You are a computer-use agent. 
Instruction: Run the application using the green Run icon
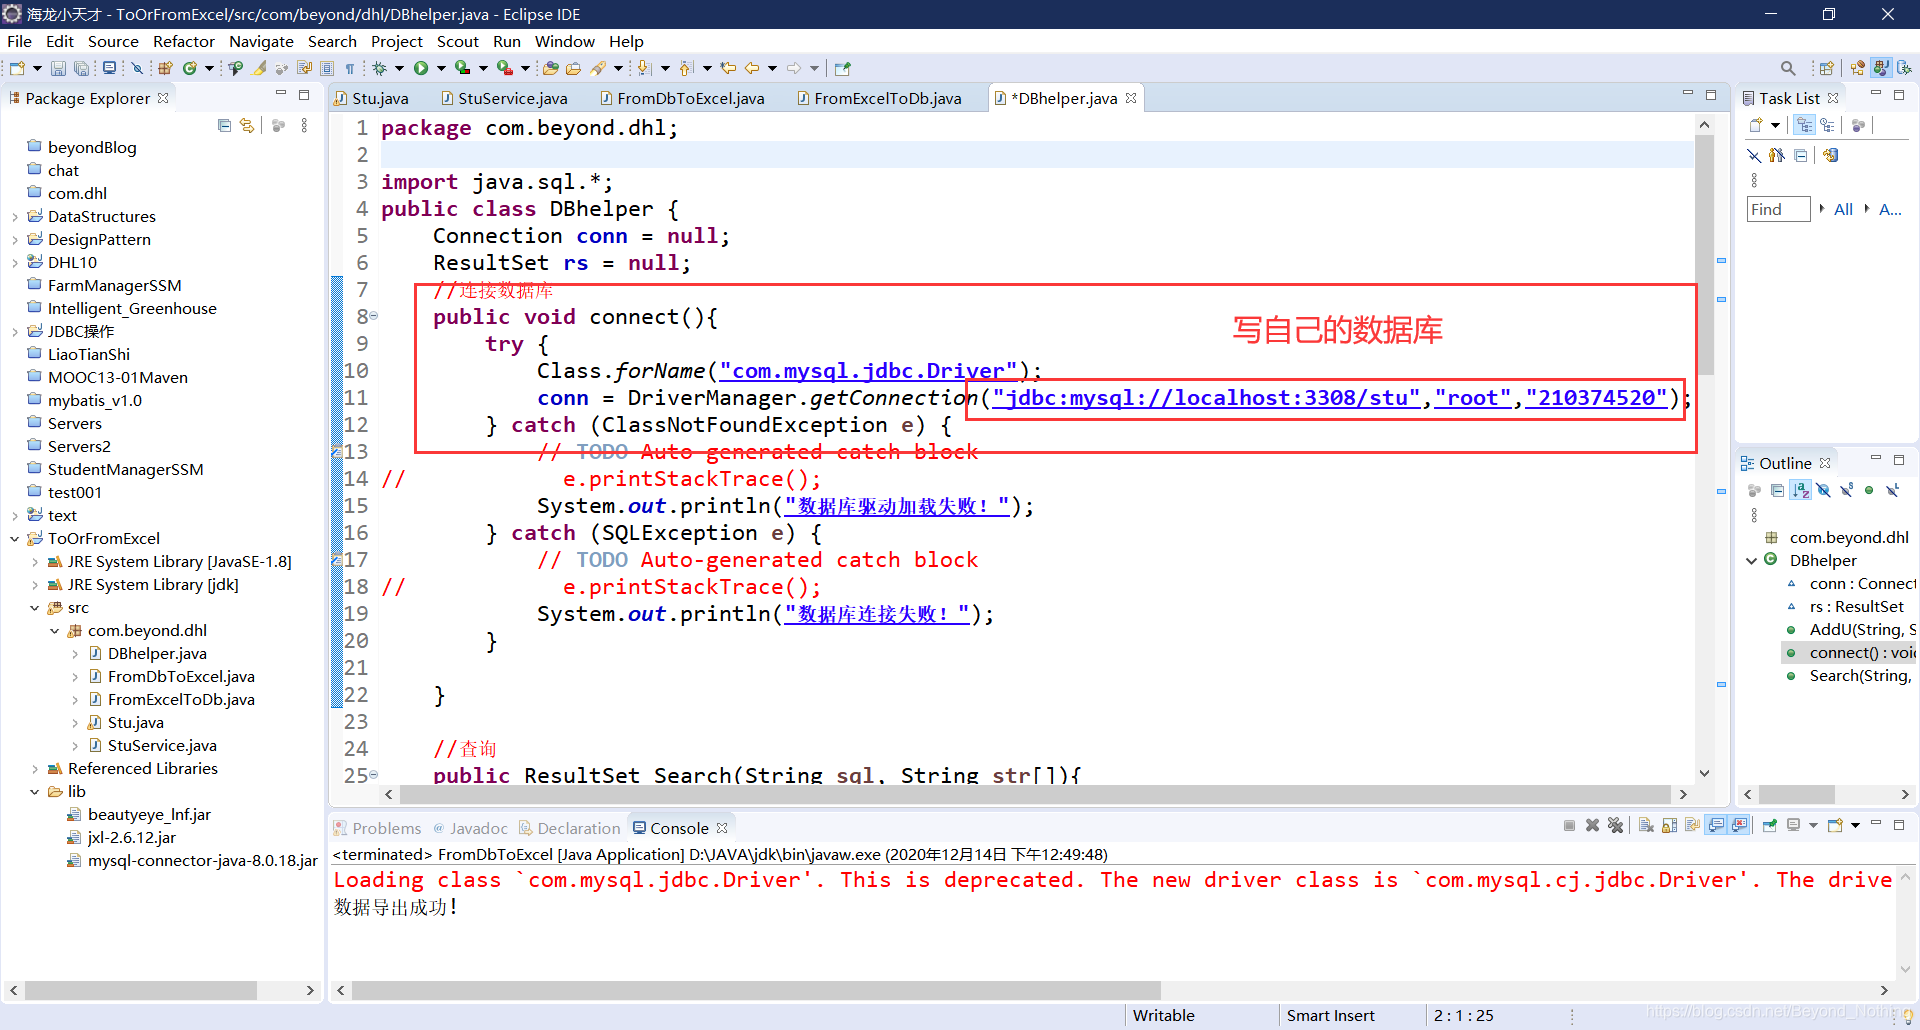(x=421, y=68)
